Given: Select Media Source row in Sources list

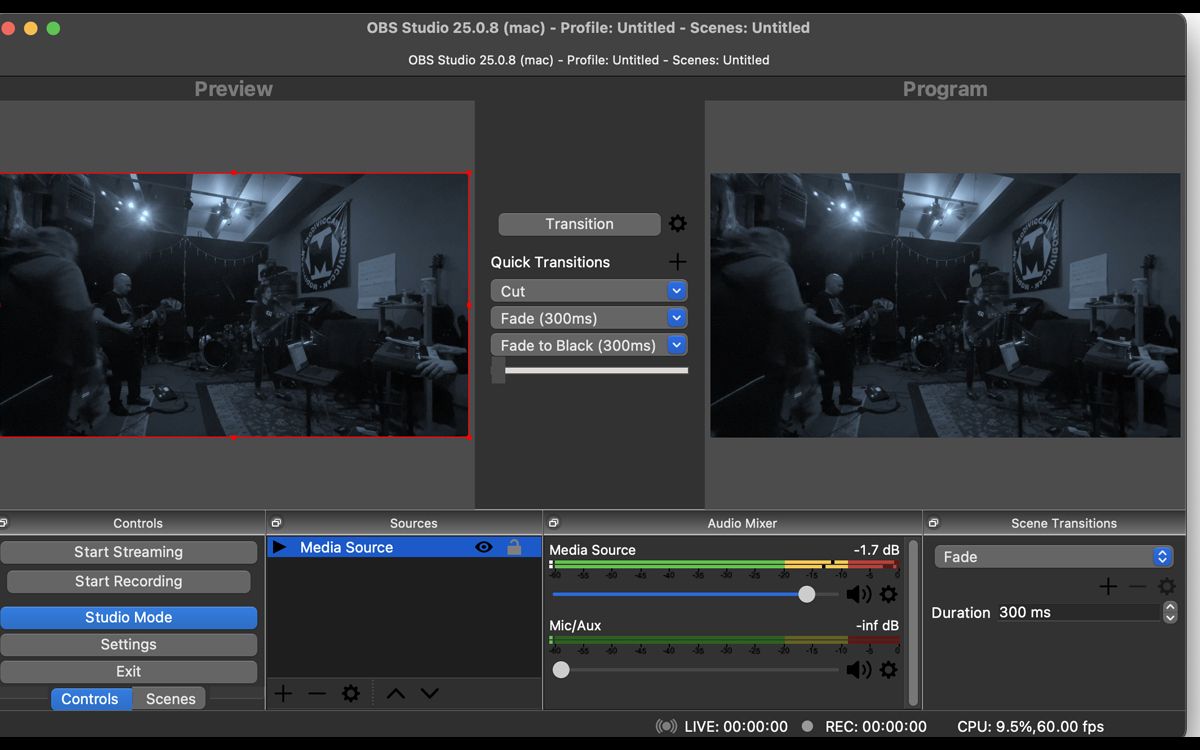Looking at the screenshot, I should click(x=404, y=547).
